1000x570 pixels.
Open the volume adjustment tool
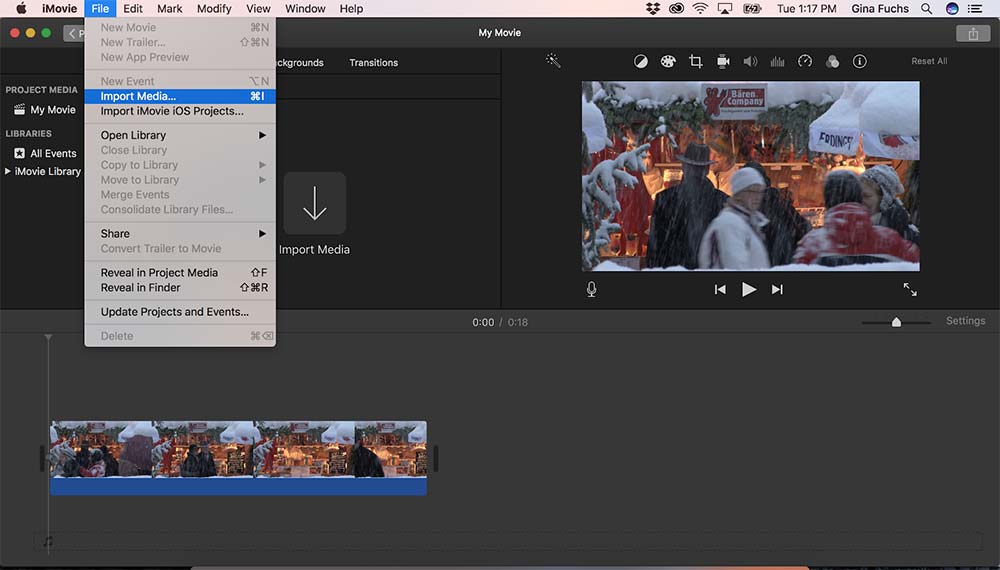(x=750, y=62)
